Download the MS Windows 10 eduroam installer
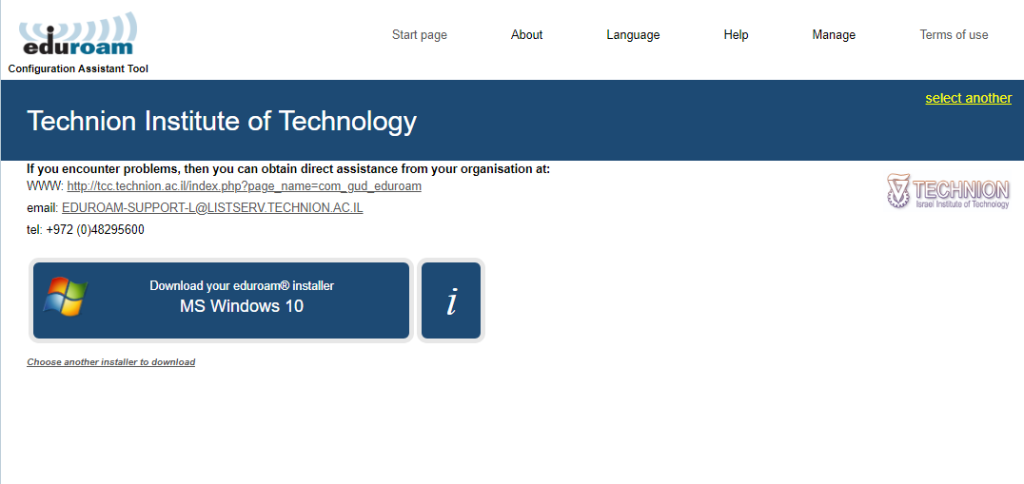Viewport: 1024px width, 484px height. click(221, 300)
